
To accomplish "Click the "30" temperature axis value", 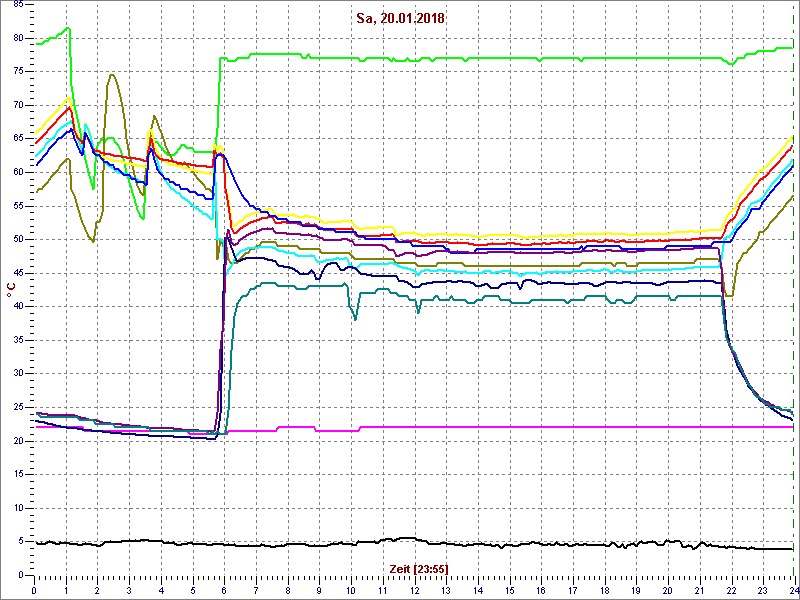I will [x=17, y=374].
